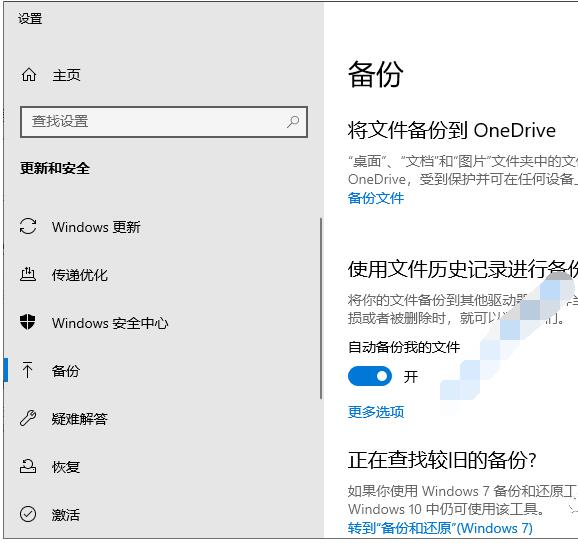Select 备份 in the sidebar
The height and width of the screenshot is (543, 578).
click(x=66, y=371)
